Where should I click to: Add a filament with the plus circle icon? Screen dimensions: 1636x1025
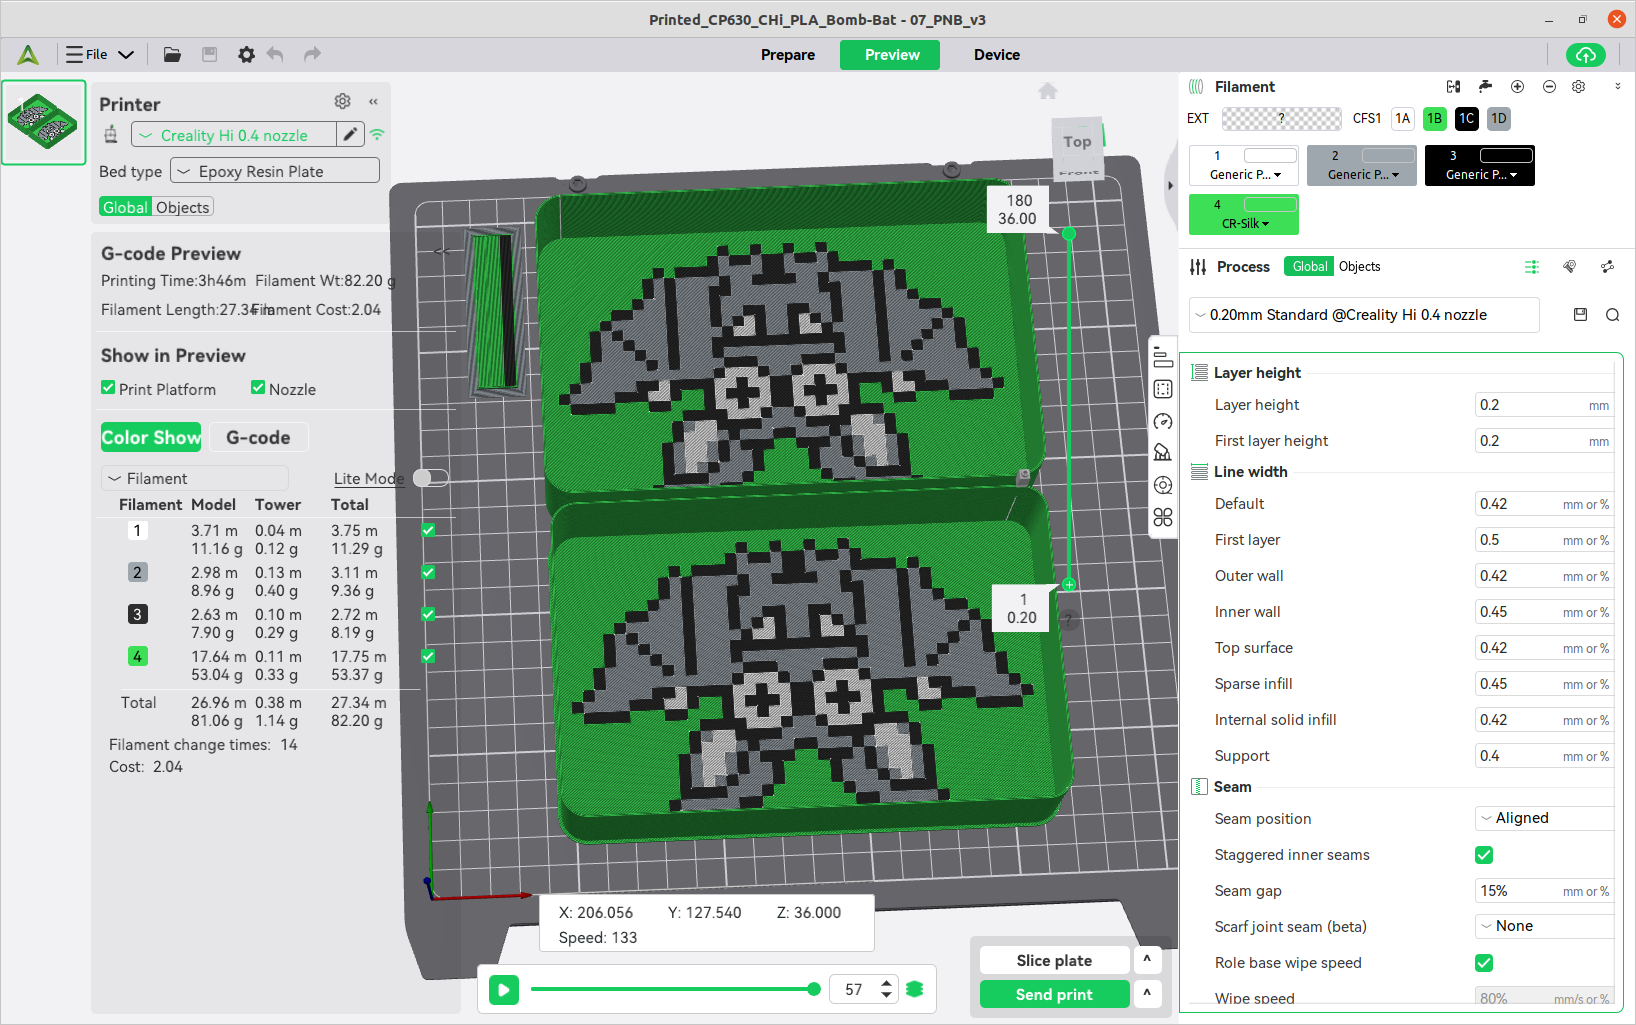pos(1517,87)
